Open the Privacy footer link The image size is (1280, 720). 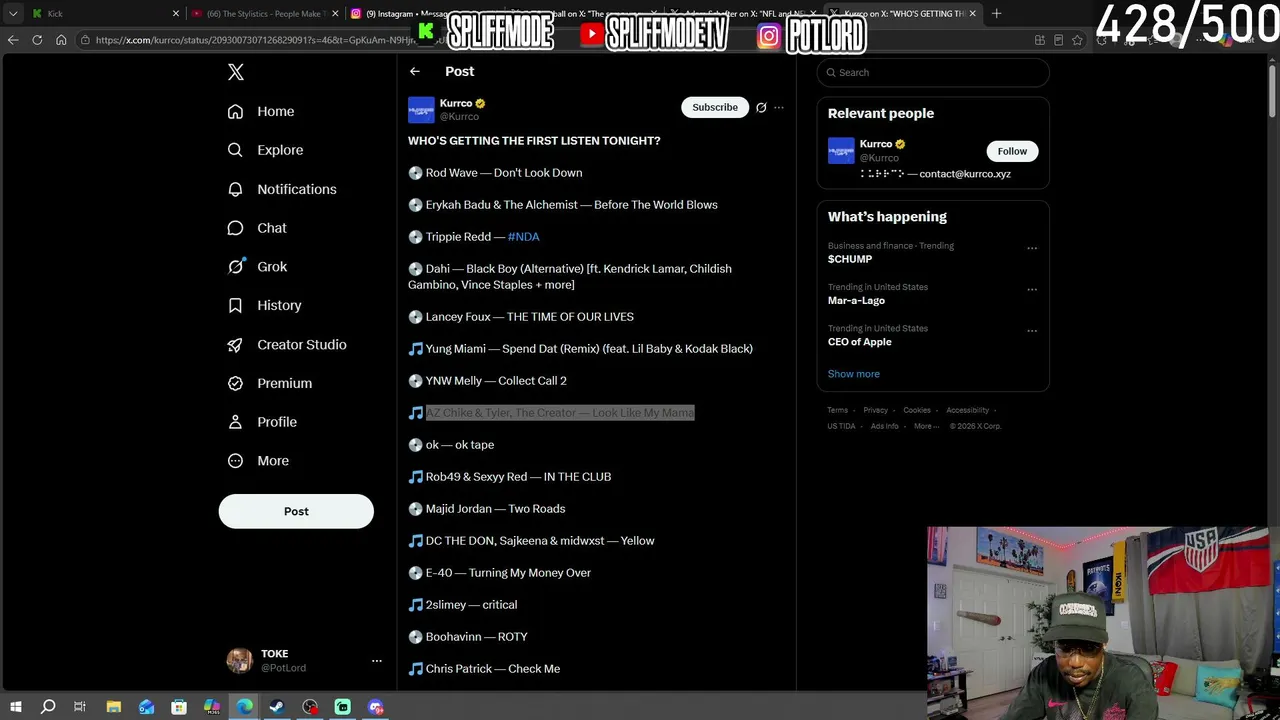876,410
